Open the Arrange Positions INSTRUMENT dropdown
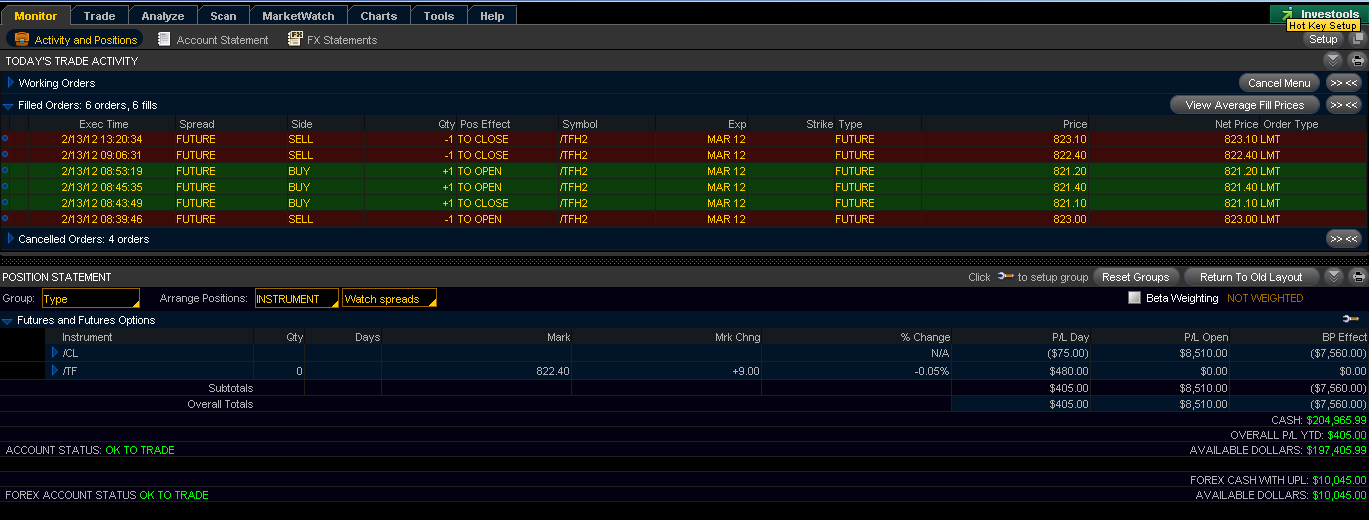 (x=296, y=298)
